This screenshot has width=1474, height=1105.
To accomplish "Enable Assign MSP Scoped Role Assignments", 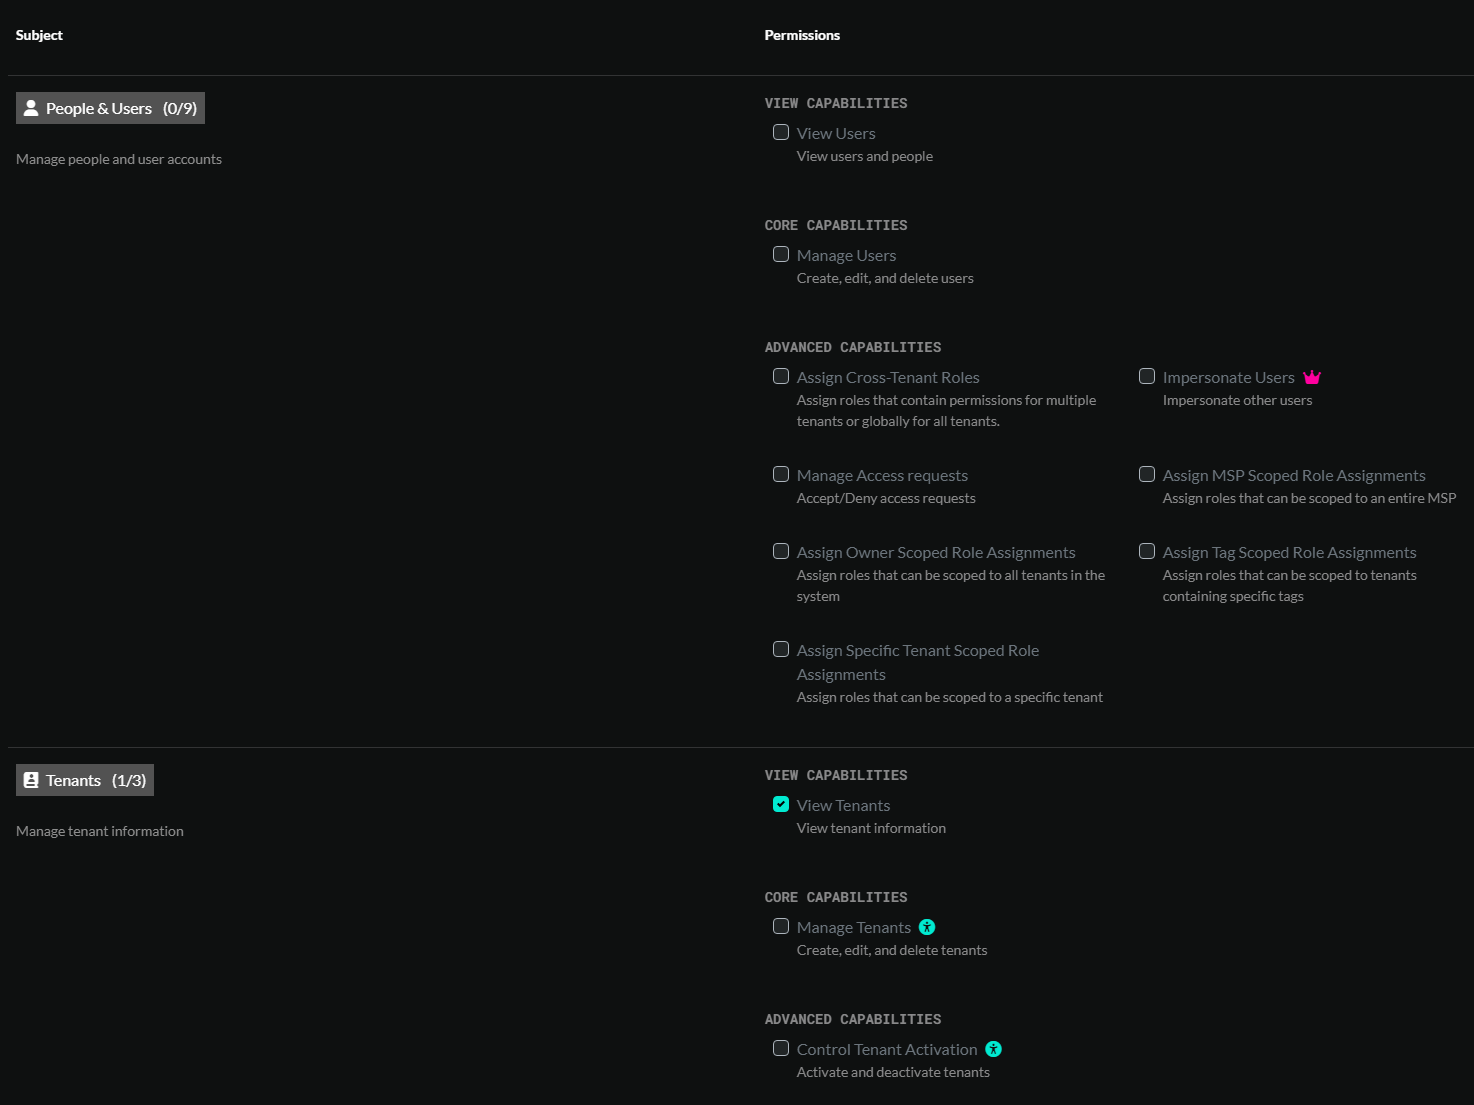I will [1147, 474].
